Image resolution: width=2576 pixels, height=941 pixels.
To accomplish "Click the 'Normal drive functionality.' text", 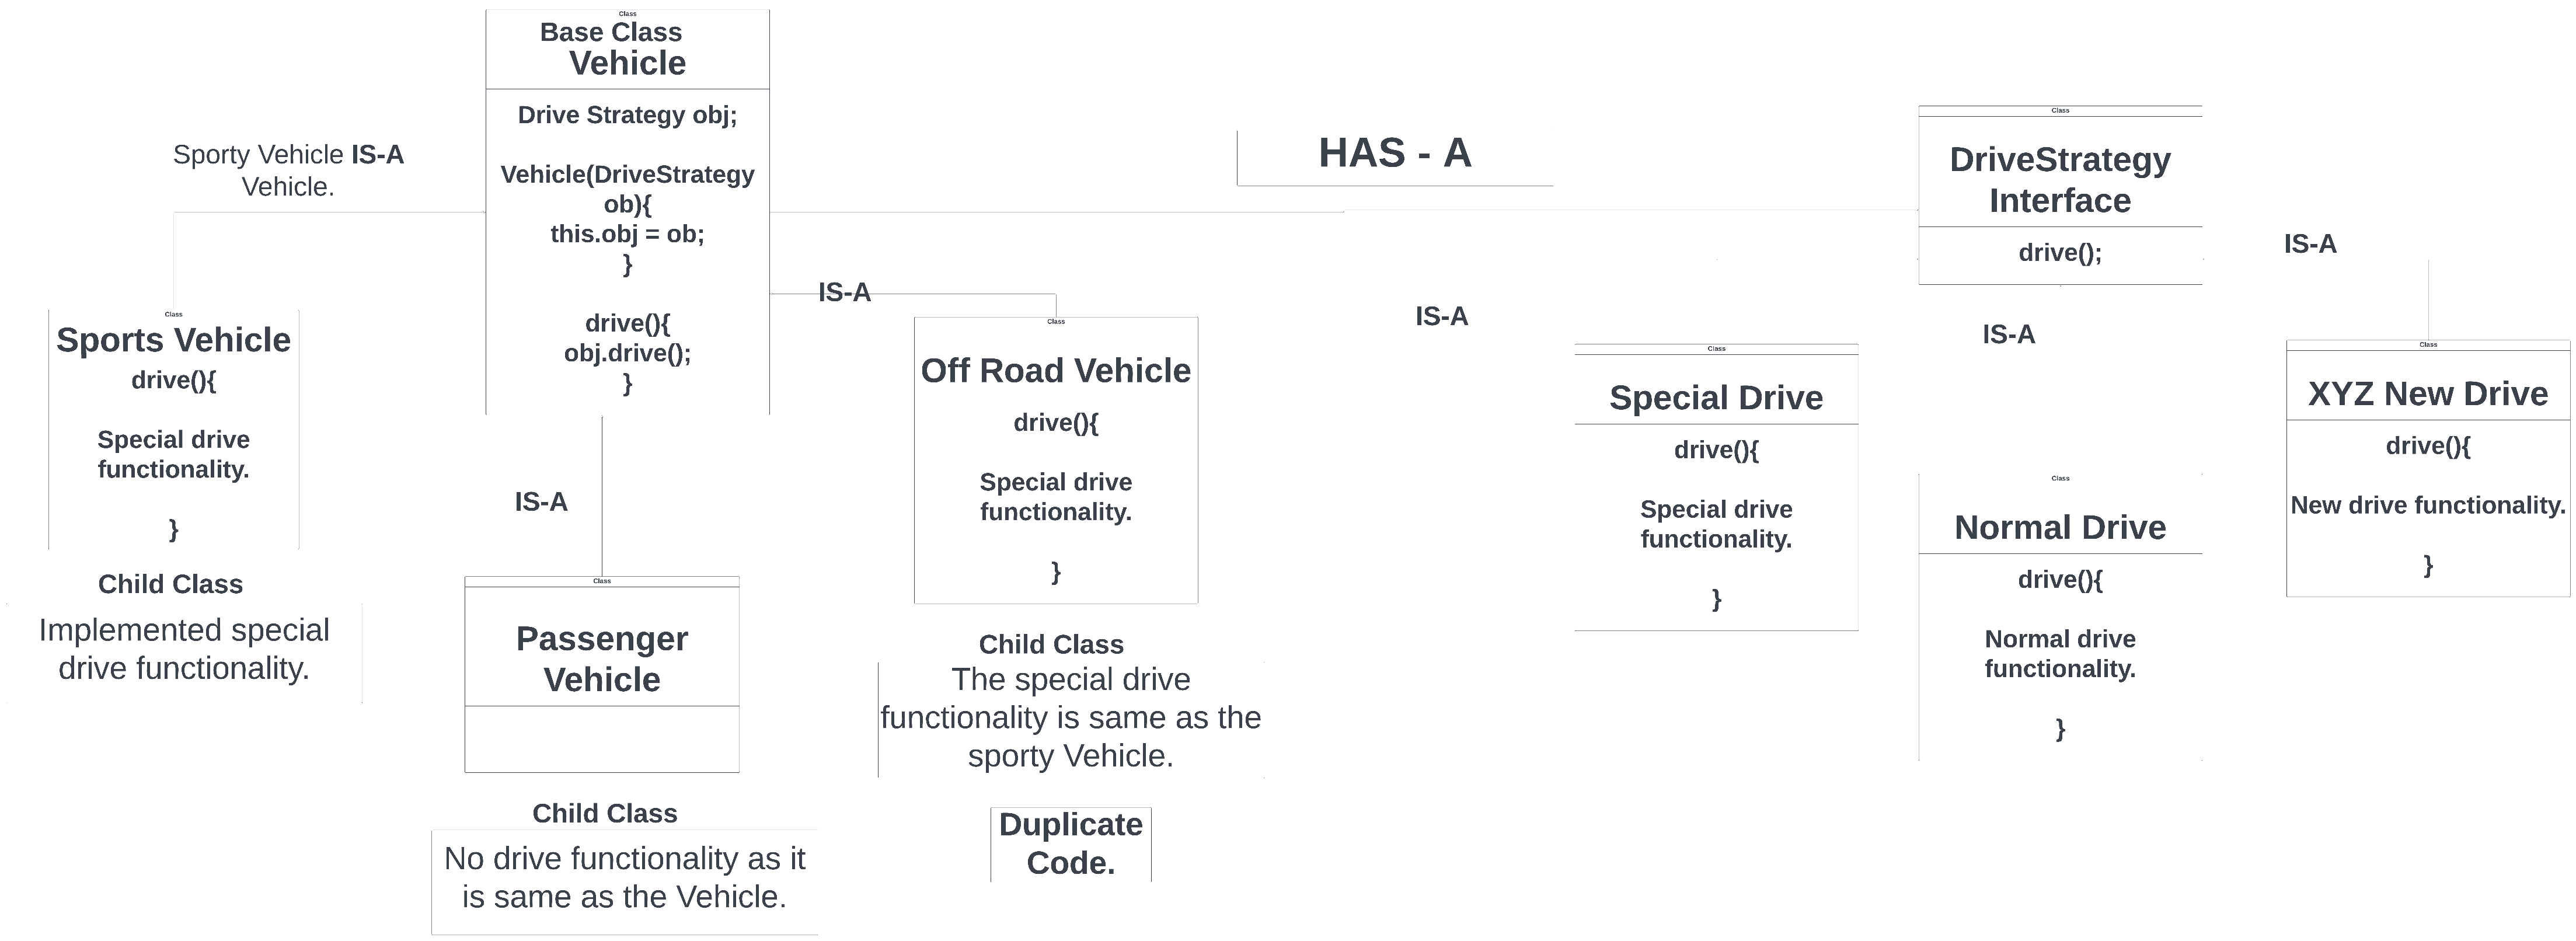I will [2060, 654].
